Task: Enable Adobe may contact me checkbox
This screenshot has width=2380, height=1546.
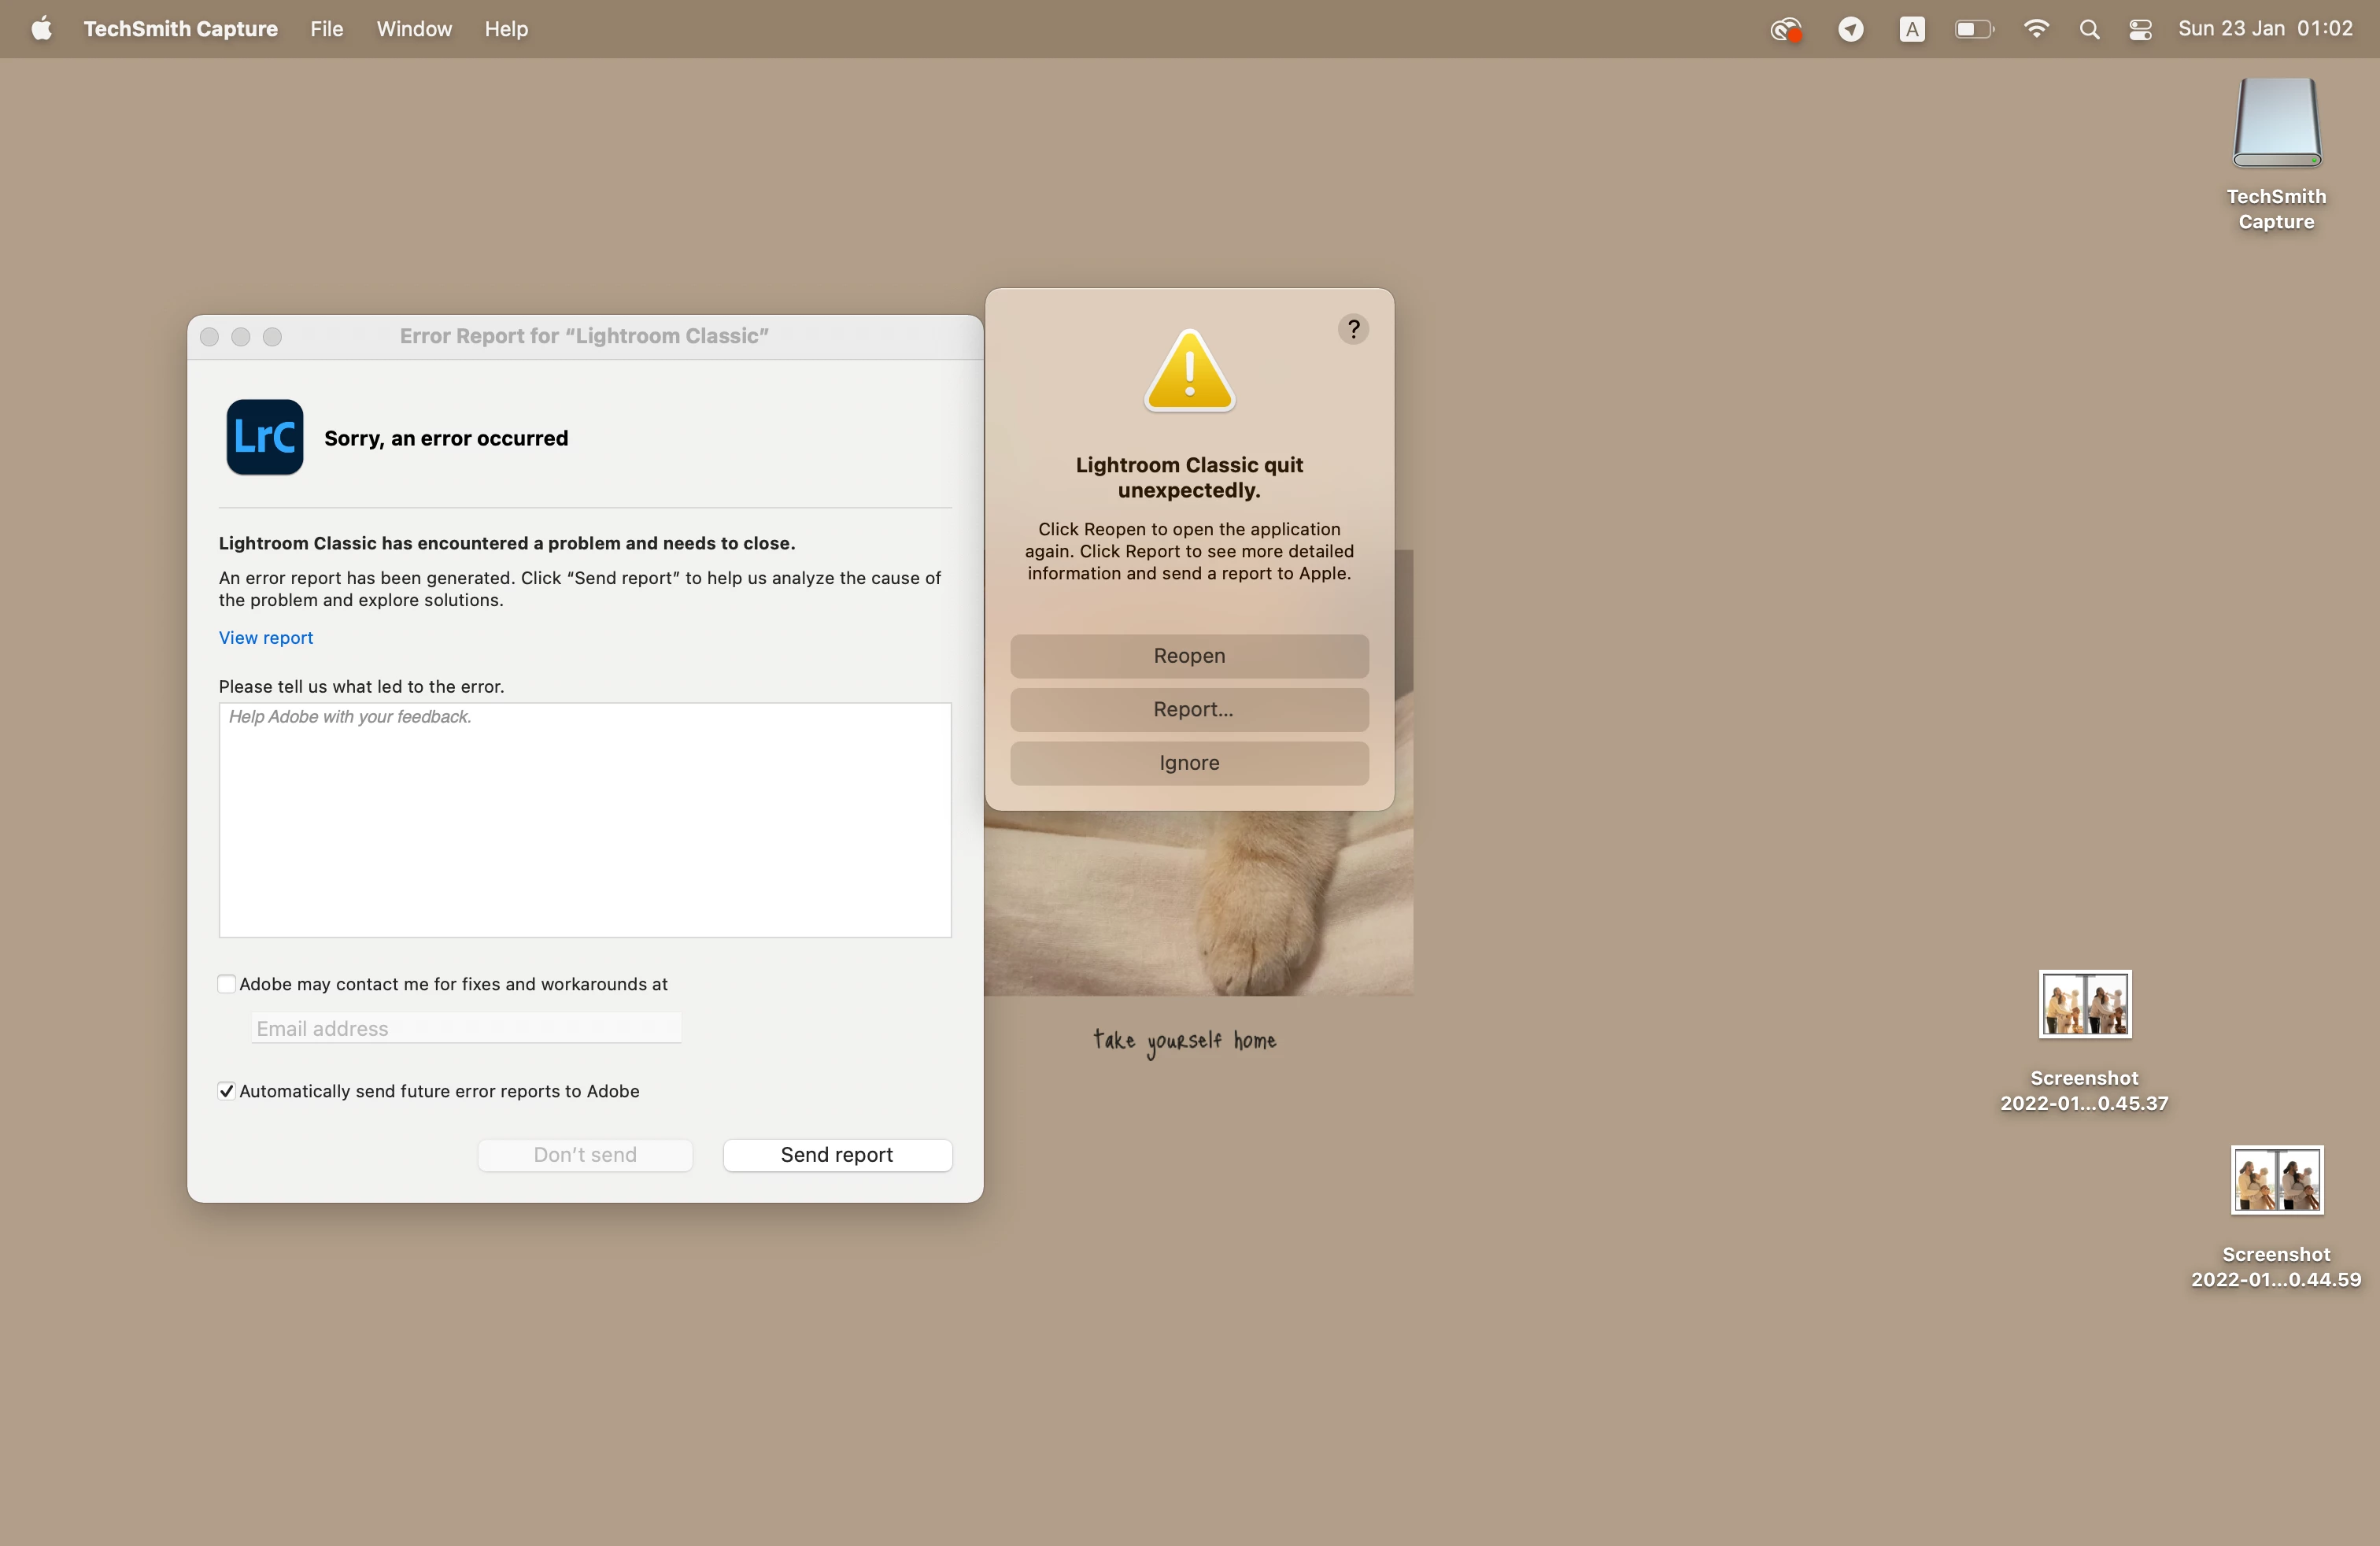Action: (x=227, y=984)
